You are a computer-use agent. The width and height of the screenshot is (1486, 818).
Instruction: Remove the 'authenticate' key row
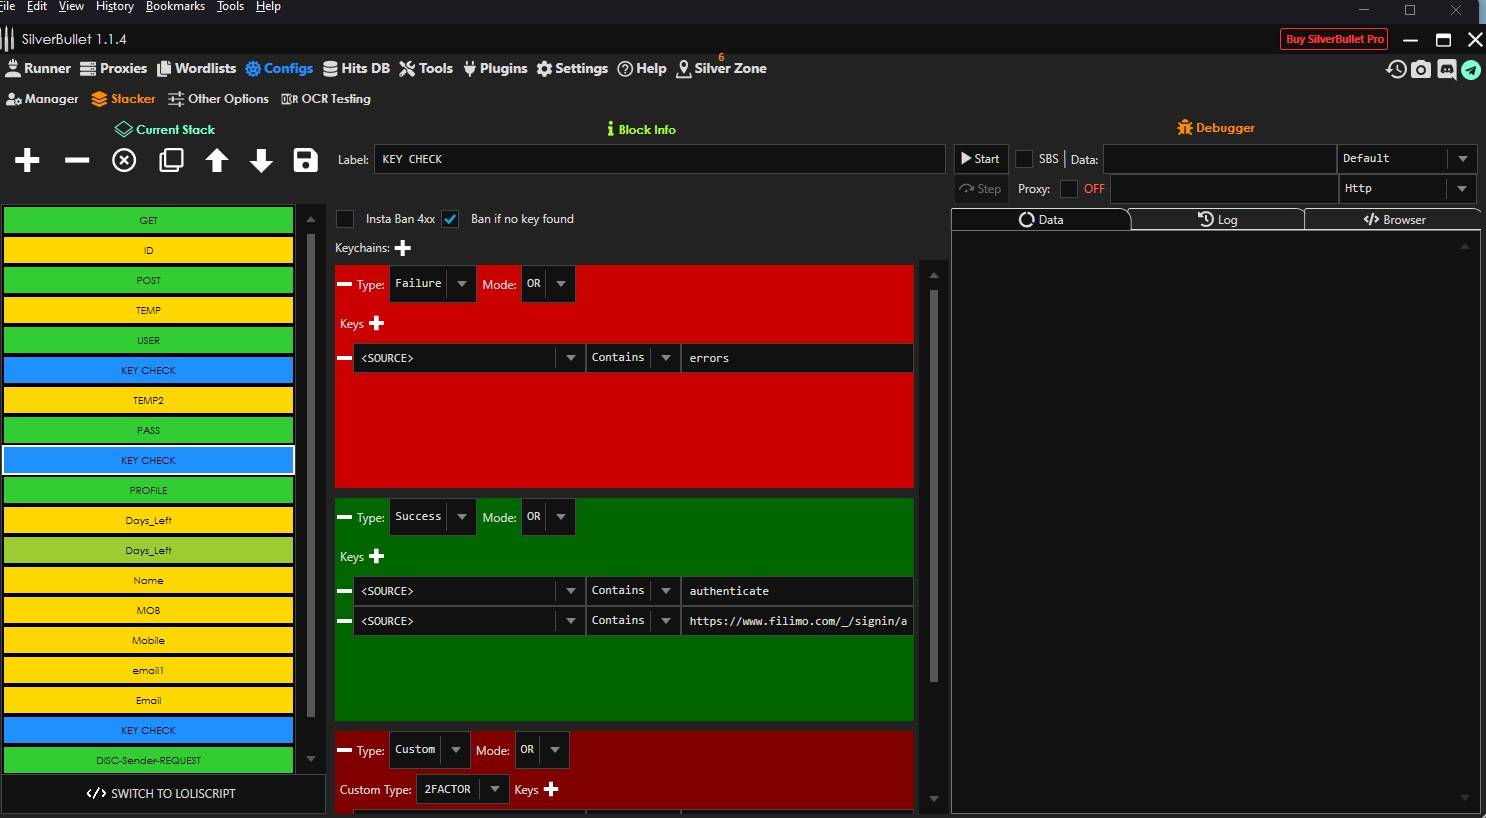pos(345,591)
